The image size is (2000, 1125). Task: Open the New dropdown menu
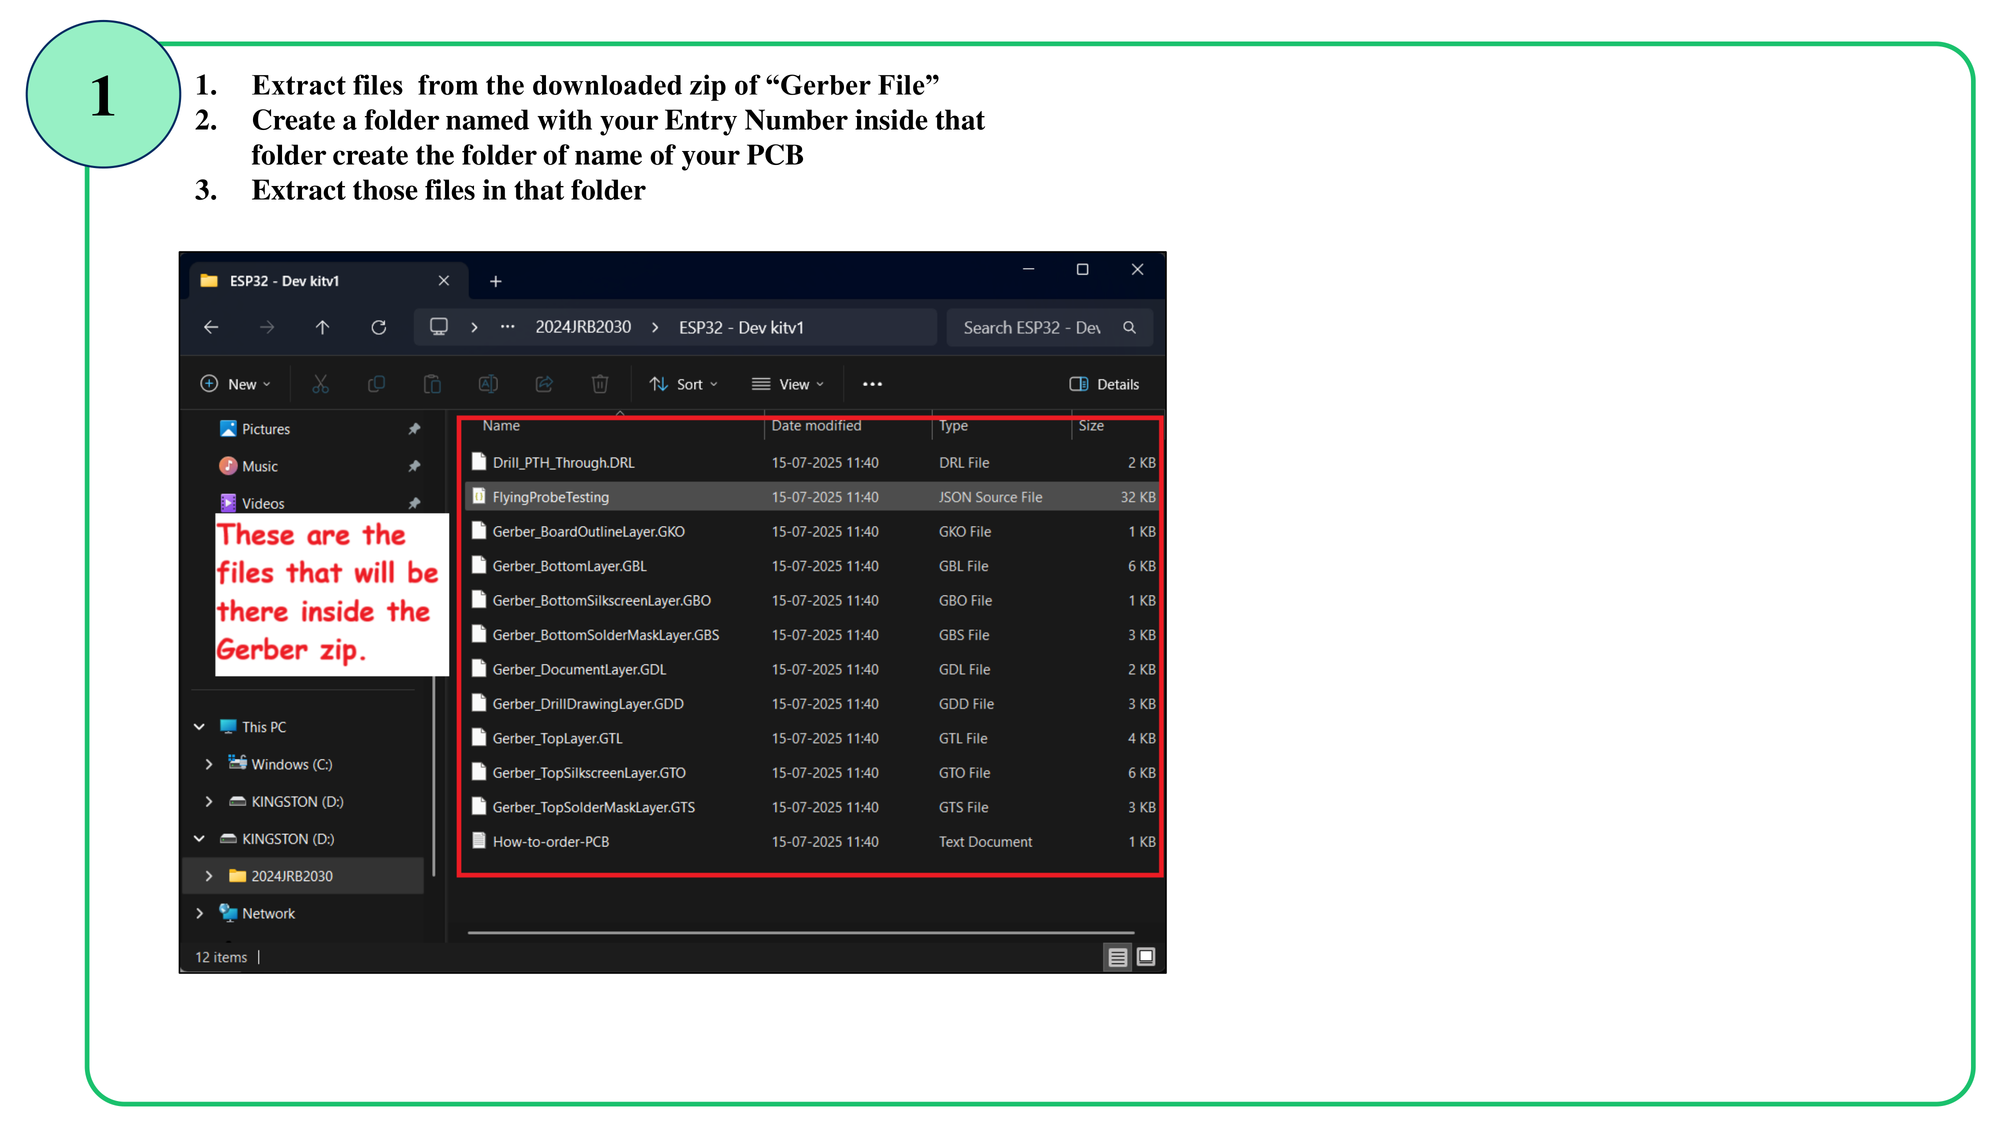(x=236, y=384)
